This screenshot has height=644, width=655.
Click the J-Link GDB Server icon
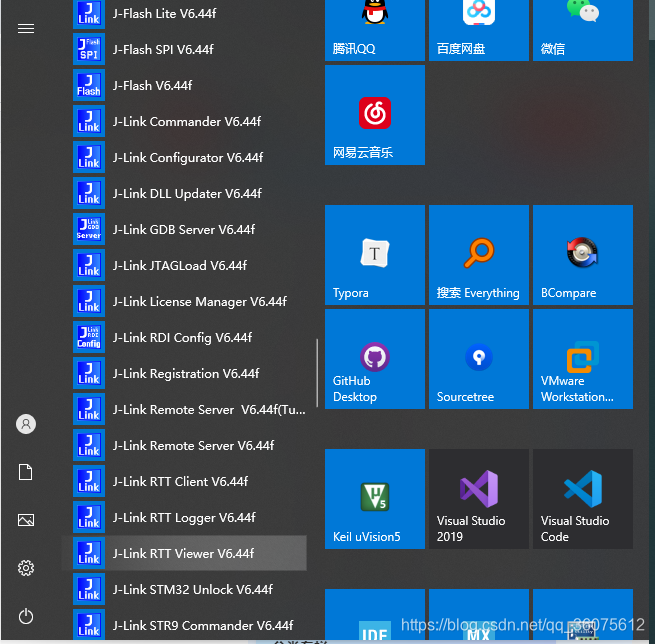click(x=89, y=229)
